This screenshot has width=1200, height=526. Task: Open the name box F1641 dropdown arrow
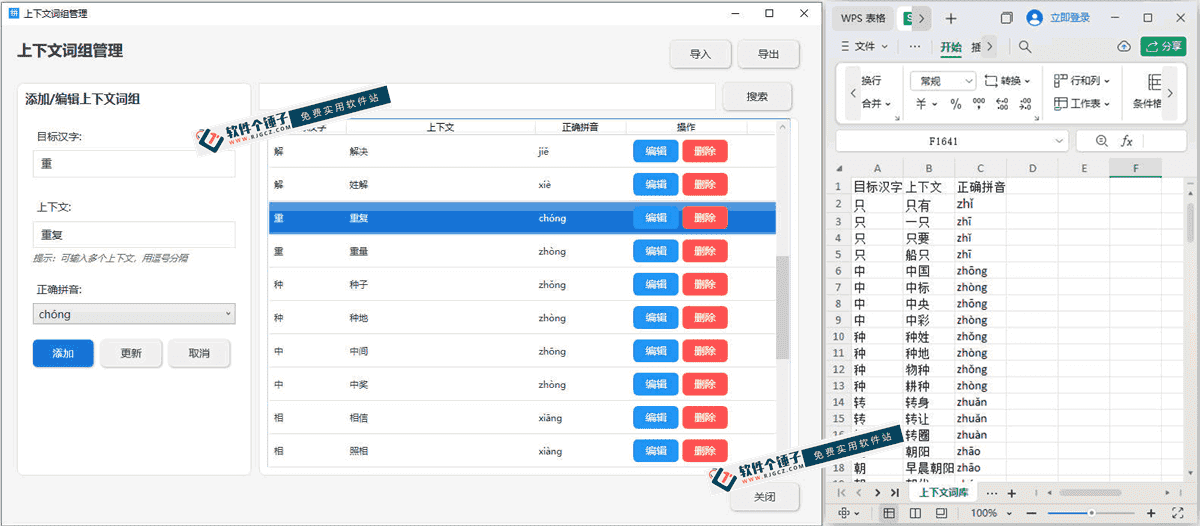coord(1058,142)
